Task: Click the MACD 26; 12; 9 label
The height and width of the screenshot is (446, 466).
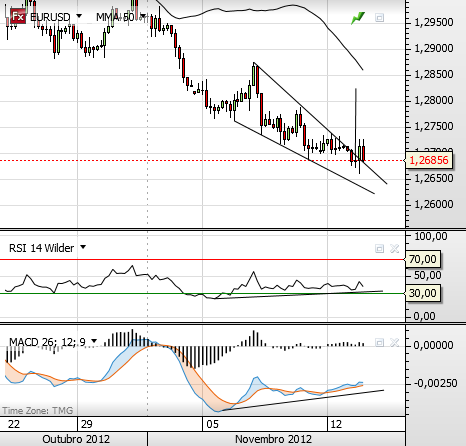Action: click(47, 342)
